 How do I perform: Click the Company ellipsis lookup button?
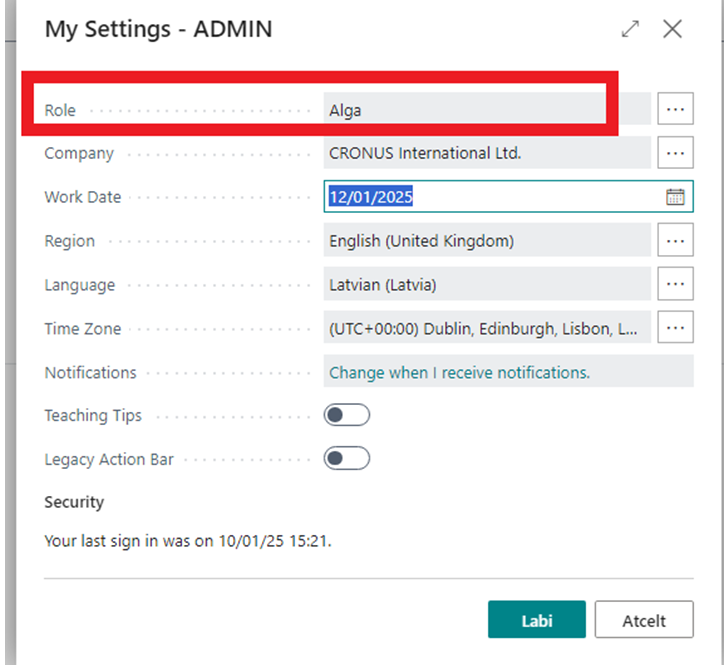[x=676, y=153]
